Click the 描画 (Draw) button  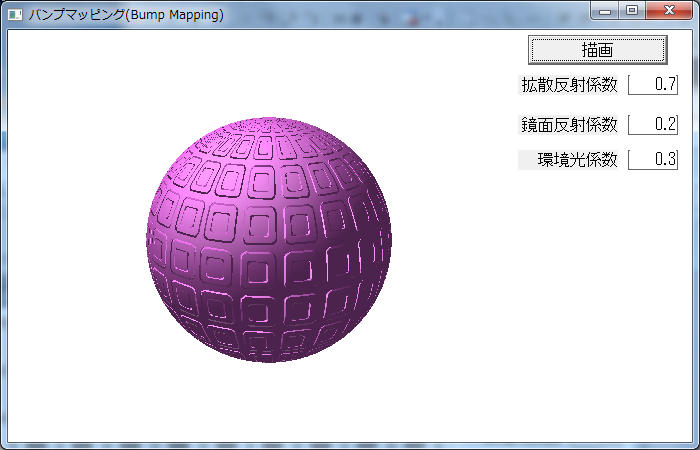tap(597, 50)
